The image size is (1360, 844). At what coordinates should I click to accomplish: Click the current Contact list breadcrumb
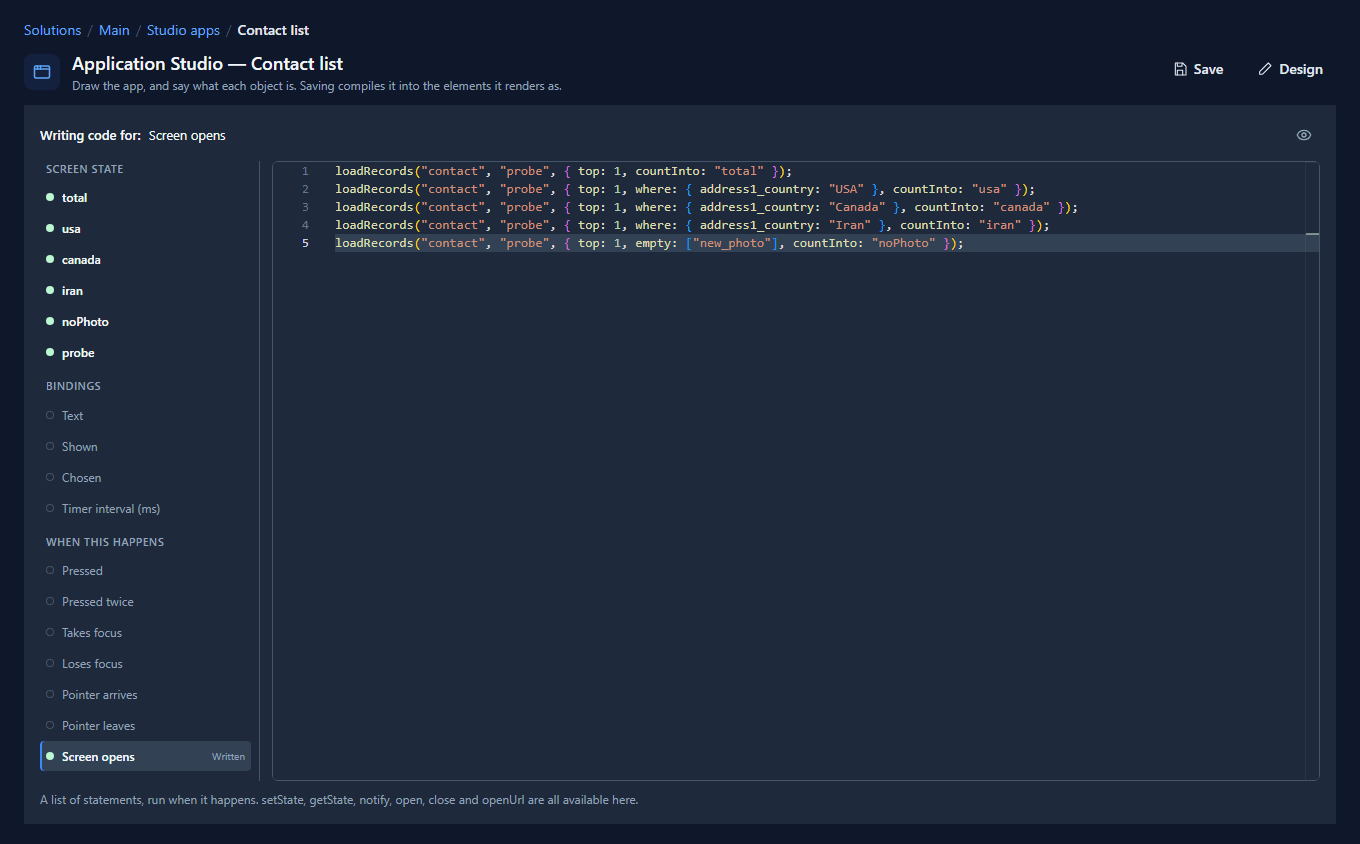273,30
